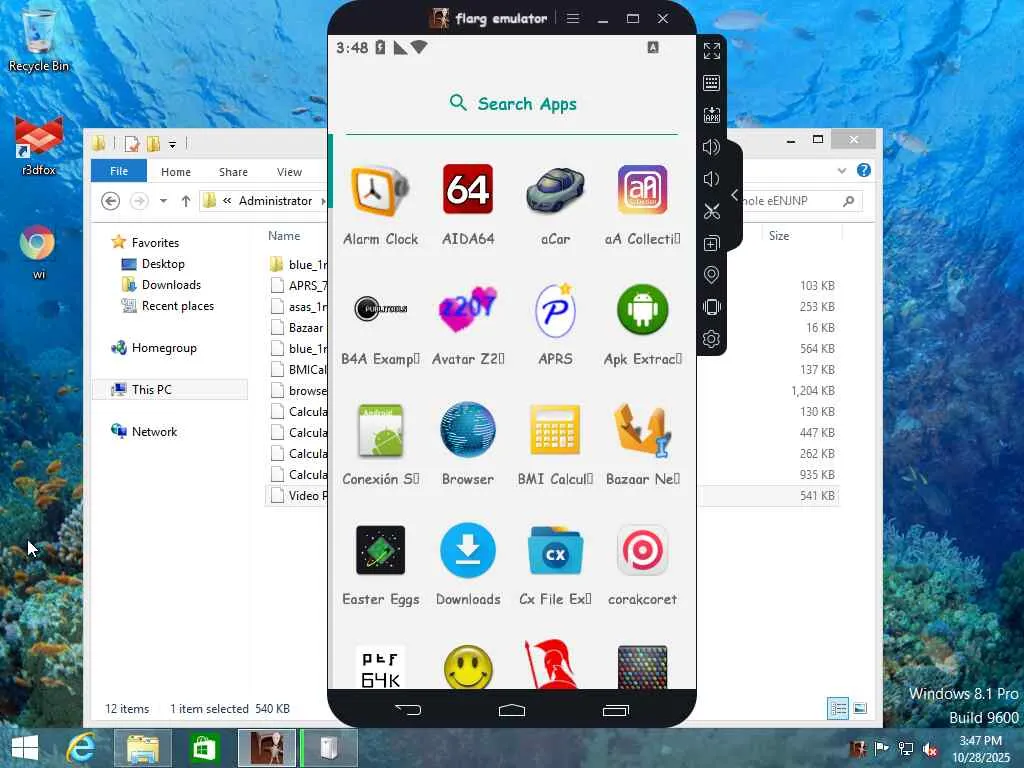
Task: Open Windows Start button
Action: (x=25, y=748)
